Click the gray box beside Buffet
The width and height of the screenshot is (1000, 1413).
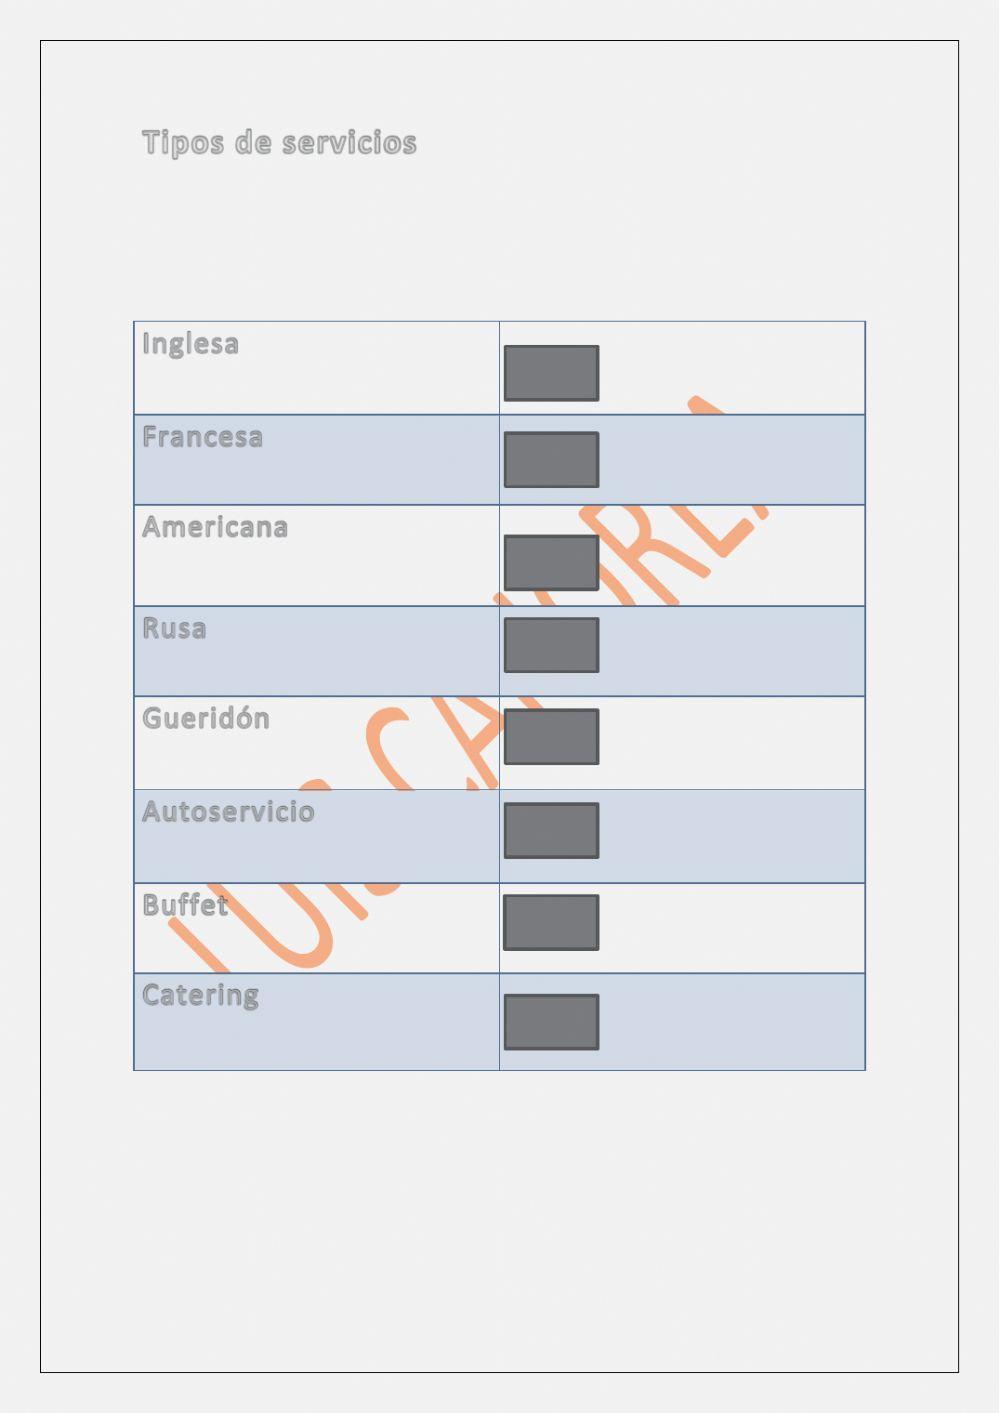(x=551, y=922)
